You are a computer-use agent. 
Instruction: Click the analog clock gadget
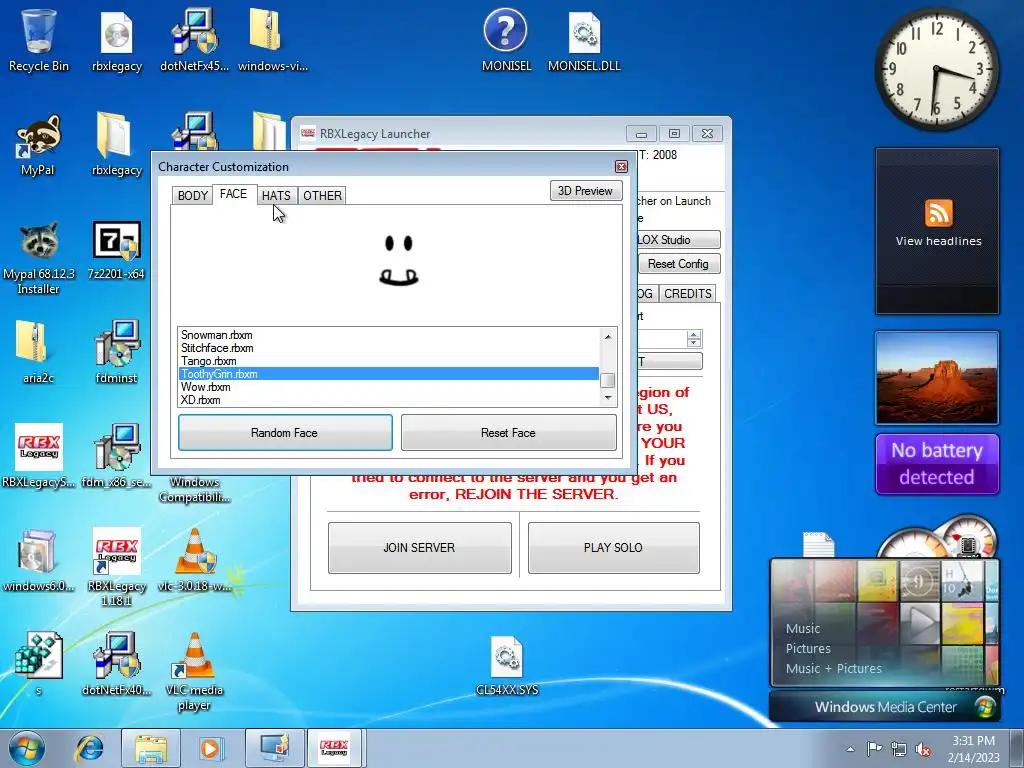click(936, 69)
